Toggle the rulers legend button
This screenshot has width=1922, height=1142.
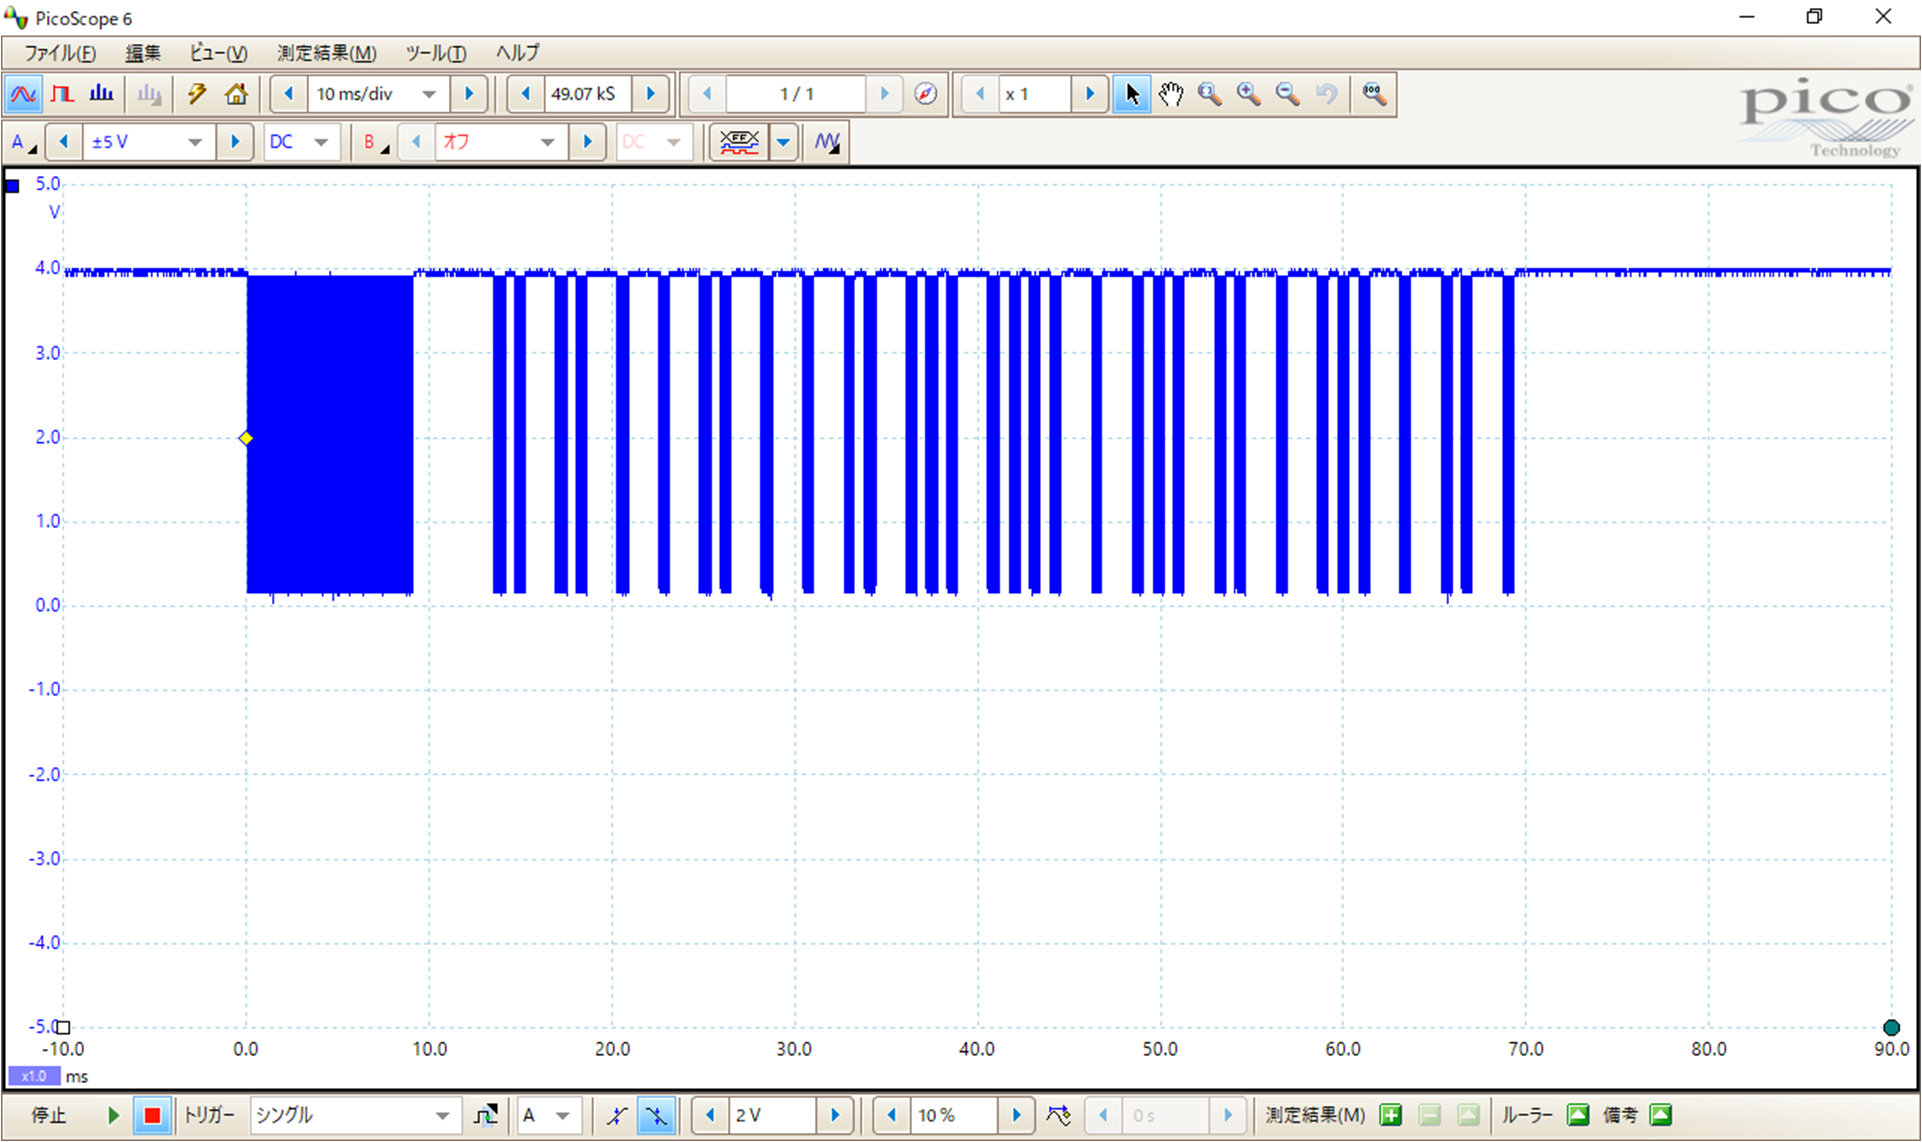1578,1115
